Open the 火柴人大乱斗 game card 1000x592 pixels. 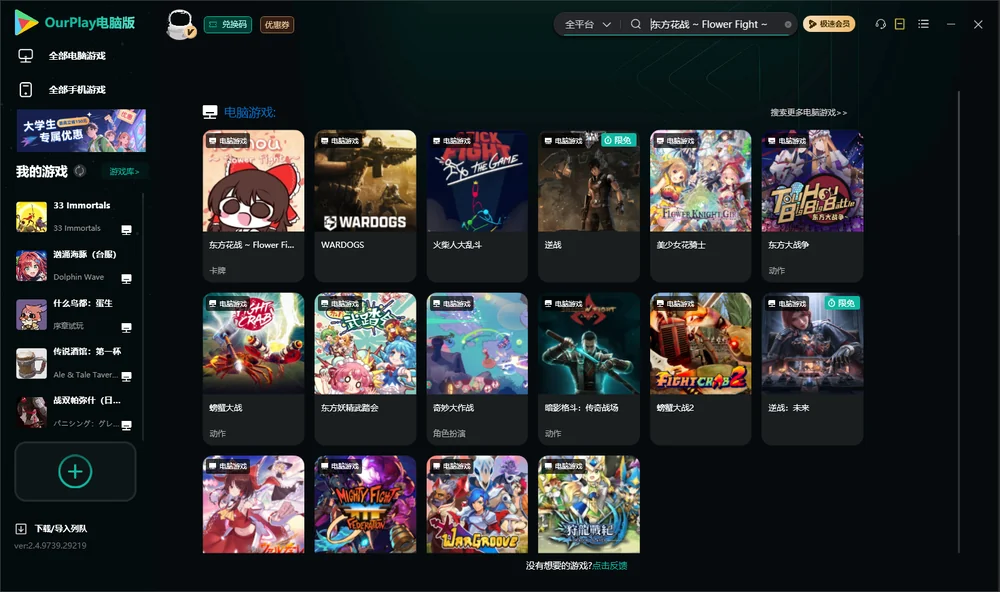(477, 205)
